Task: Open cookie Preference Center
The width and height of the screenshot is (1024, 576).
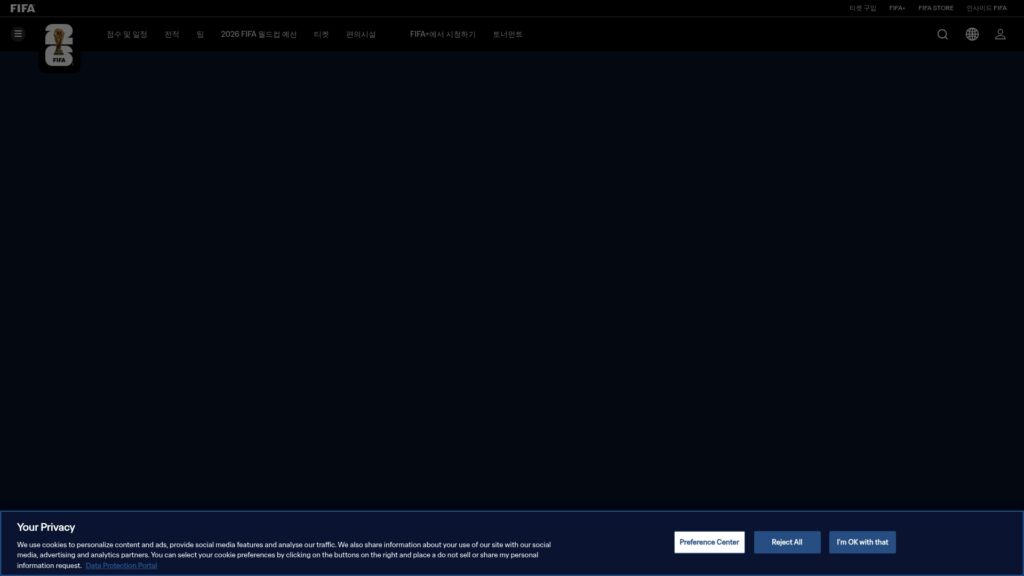Action: 709,542
